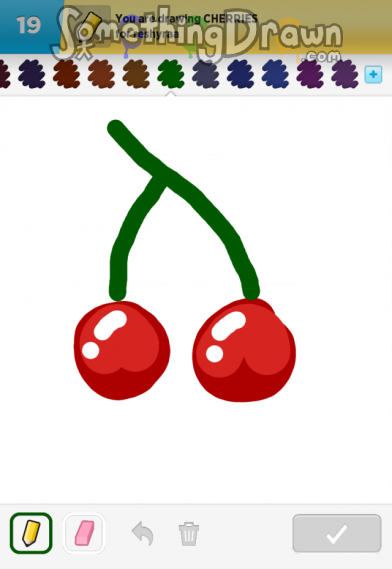
Task: Pick the olive brown color swatch
Action: (136, 74)
